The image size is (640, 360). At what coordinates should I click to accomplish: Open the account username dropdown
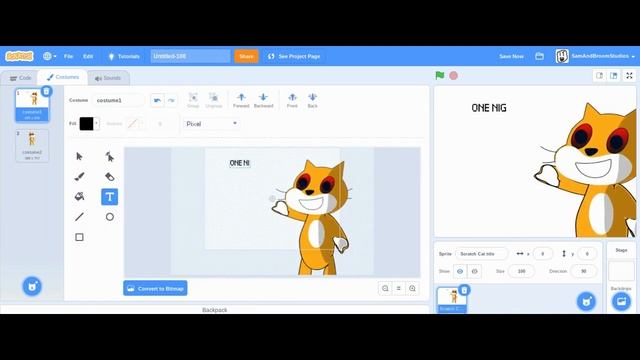595,56
